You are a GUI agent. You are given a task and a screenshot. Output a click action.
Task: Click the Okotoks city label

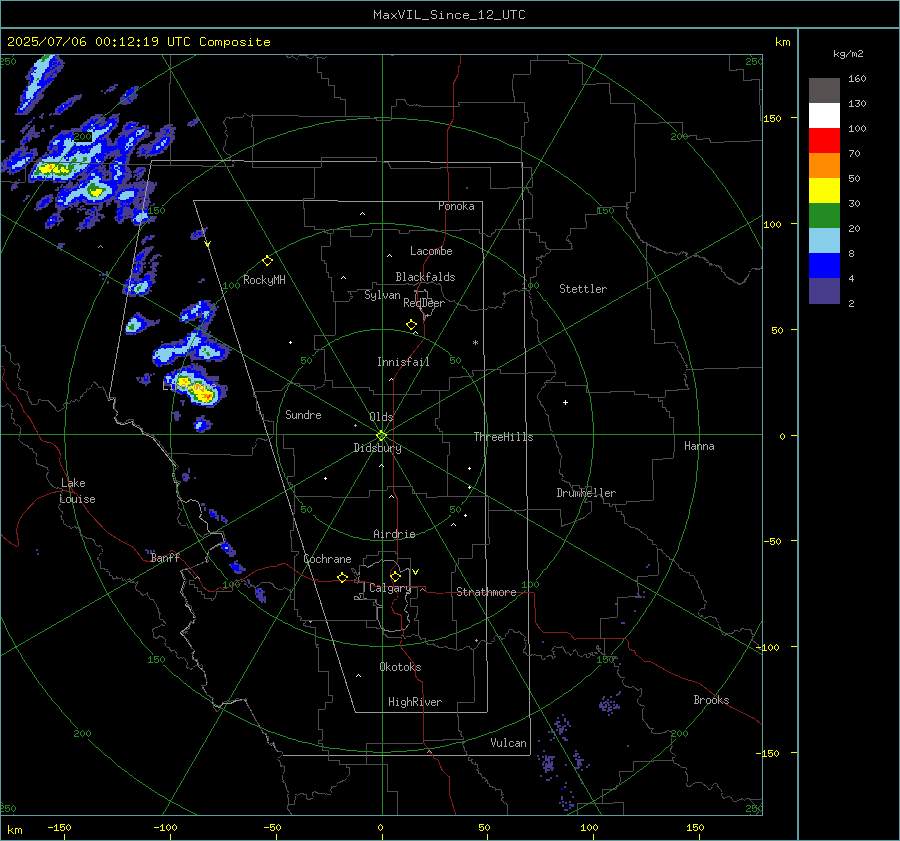click(400, 667)
